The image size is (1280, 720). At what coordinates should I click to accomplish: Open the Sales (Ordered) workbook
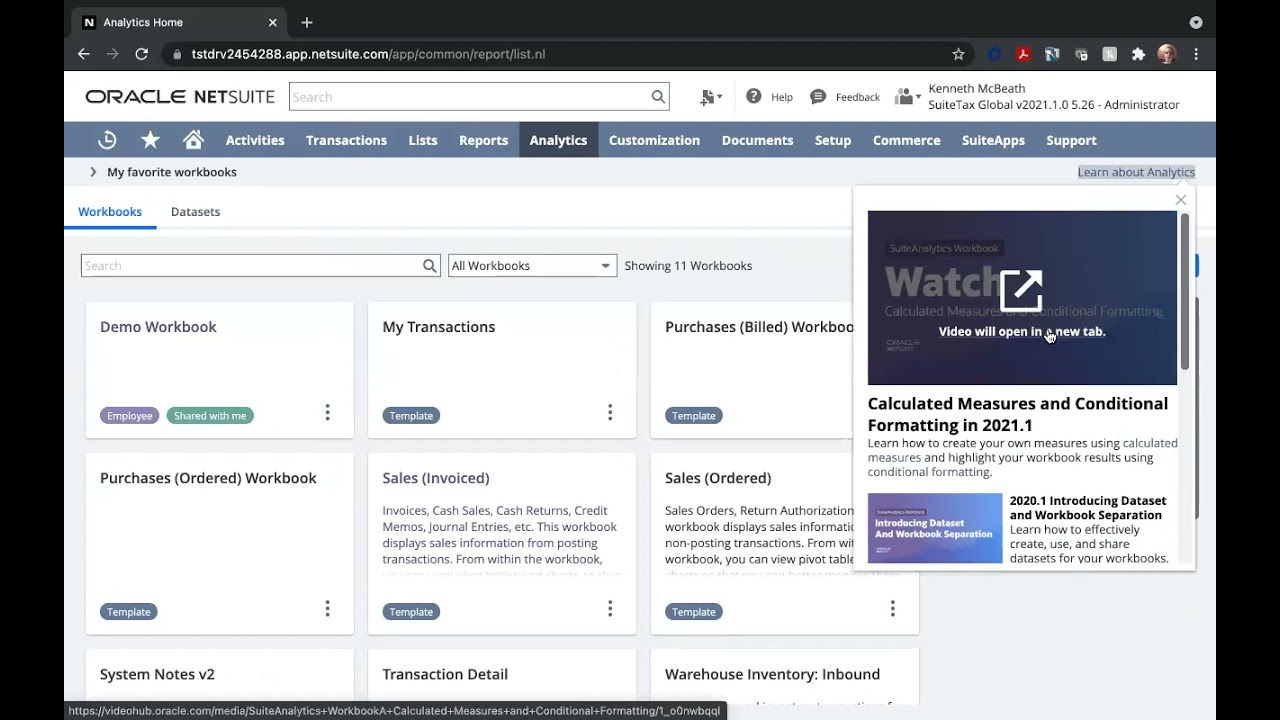tap(718, 478)
